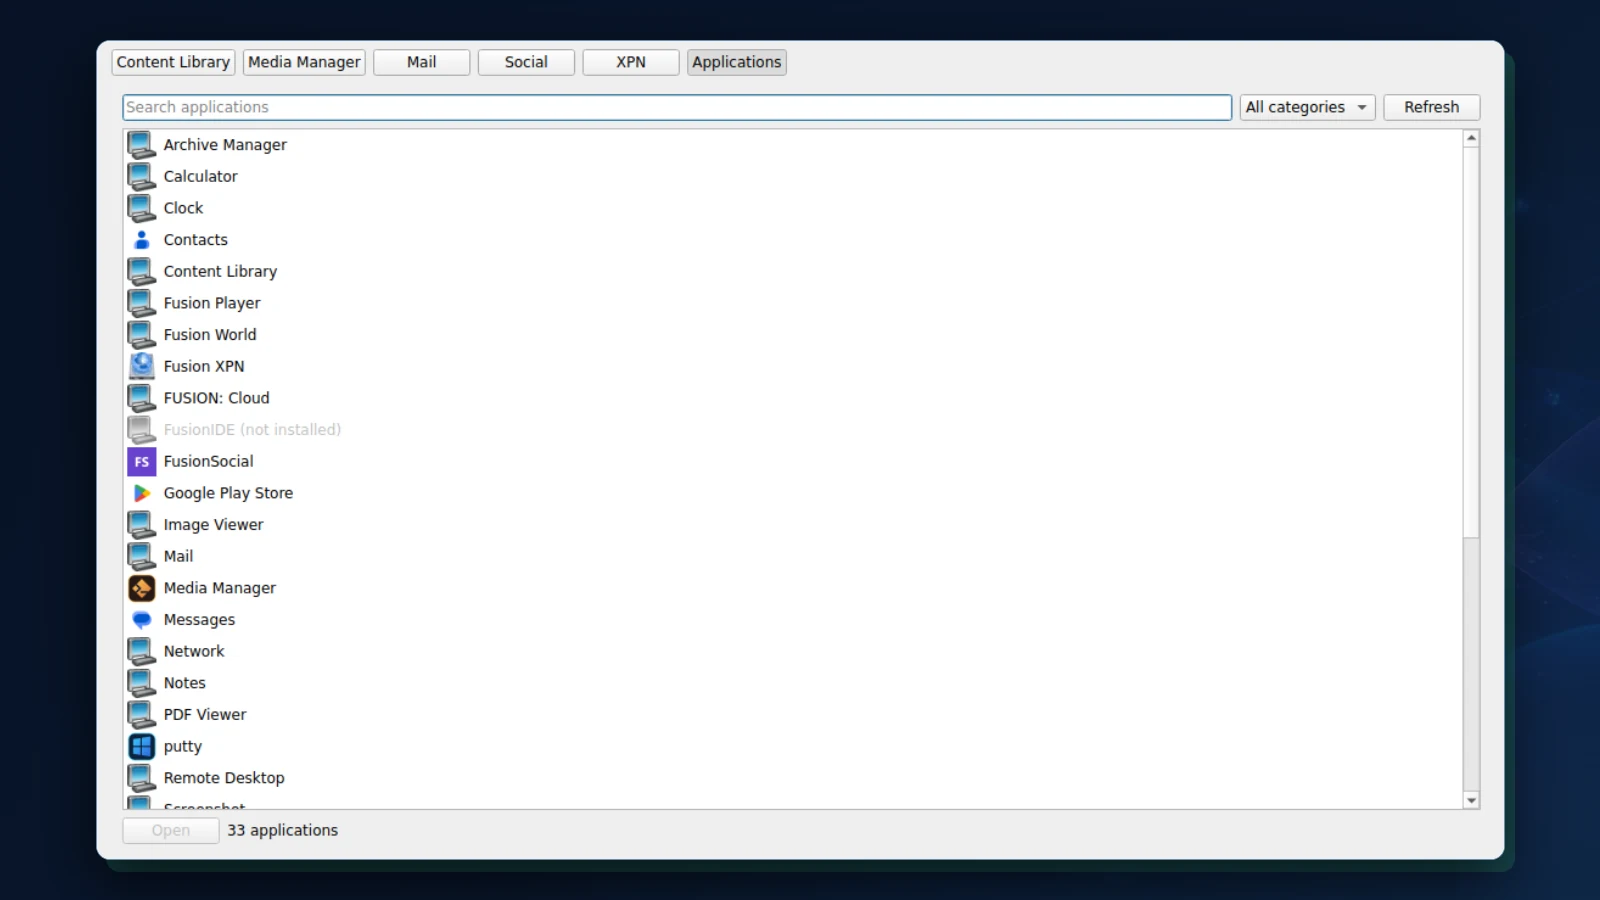Select the Clock app icon

tap(142, 208)
